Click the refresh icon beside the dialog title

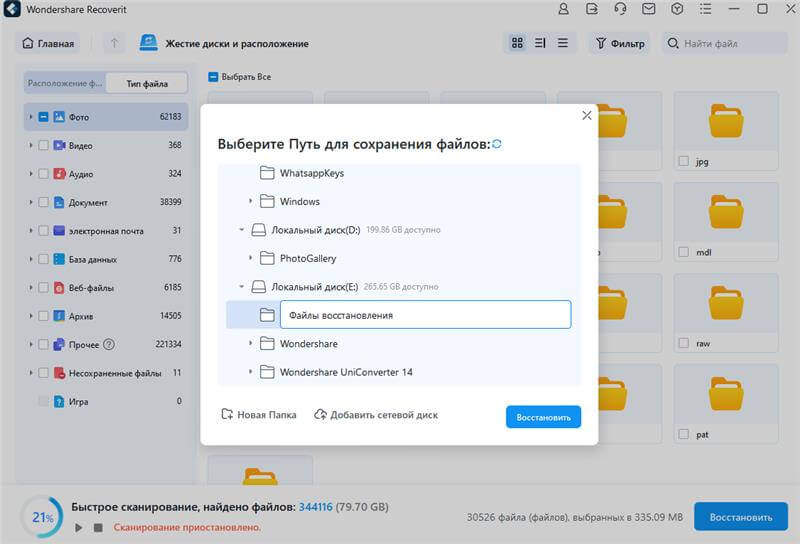pos(497,144)
